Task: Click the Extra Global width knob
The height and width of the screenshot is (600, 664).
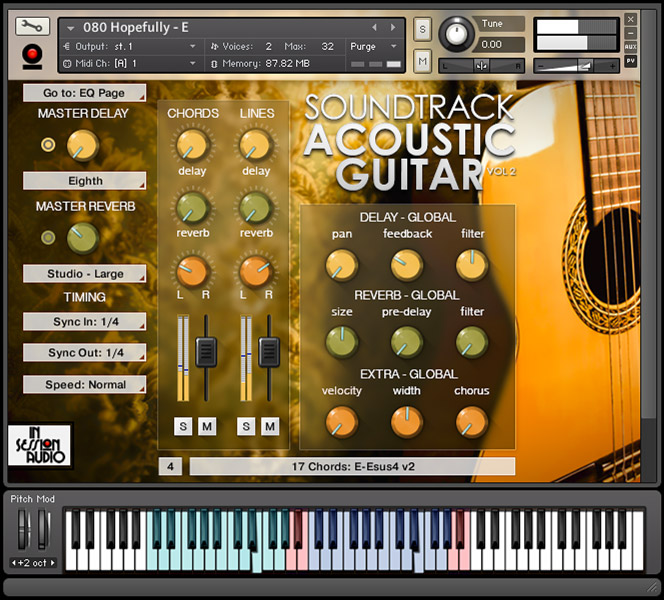Action: click(407, 422)
